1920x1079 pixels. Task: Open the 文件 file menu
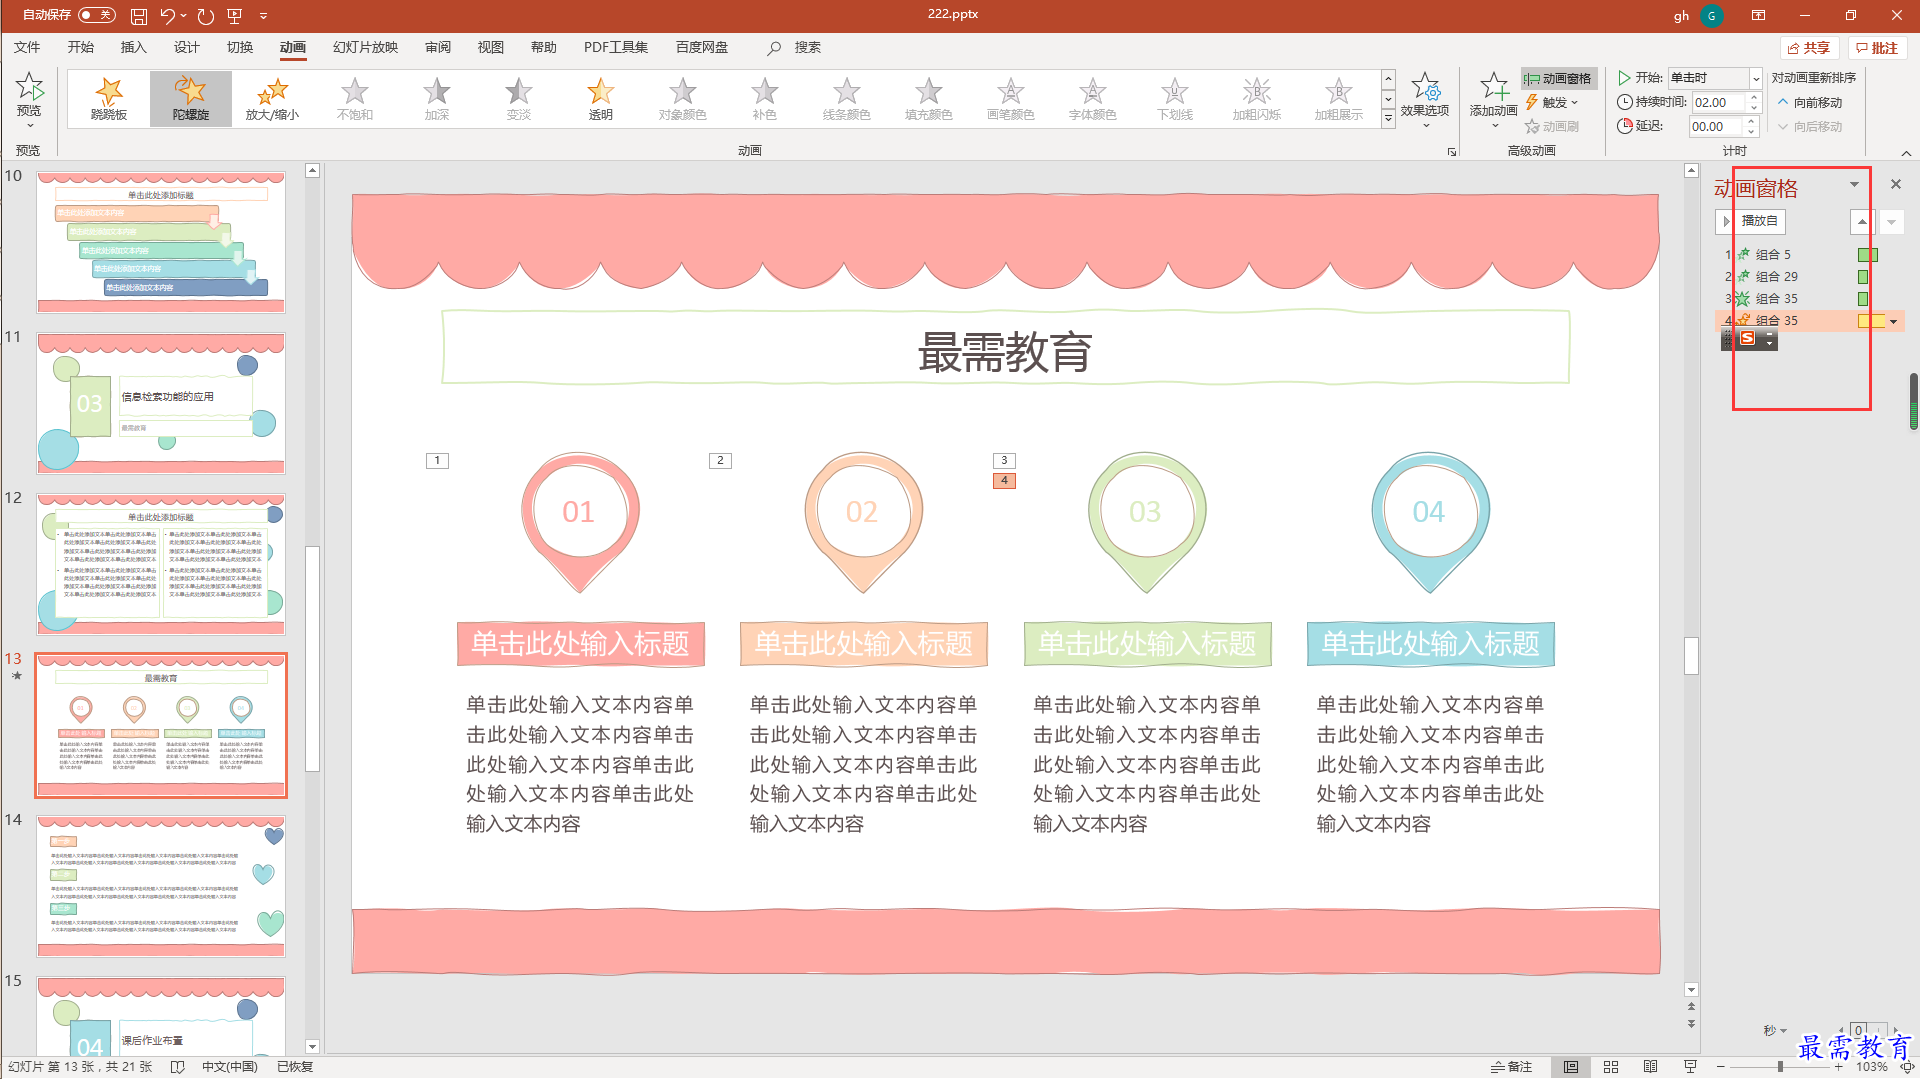27,47
